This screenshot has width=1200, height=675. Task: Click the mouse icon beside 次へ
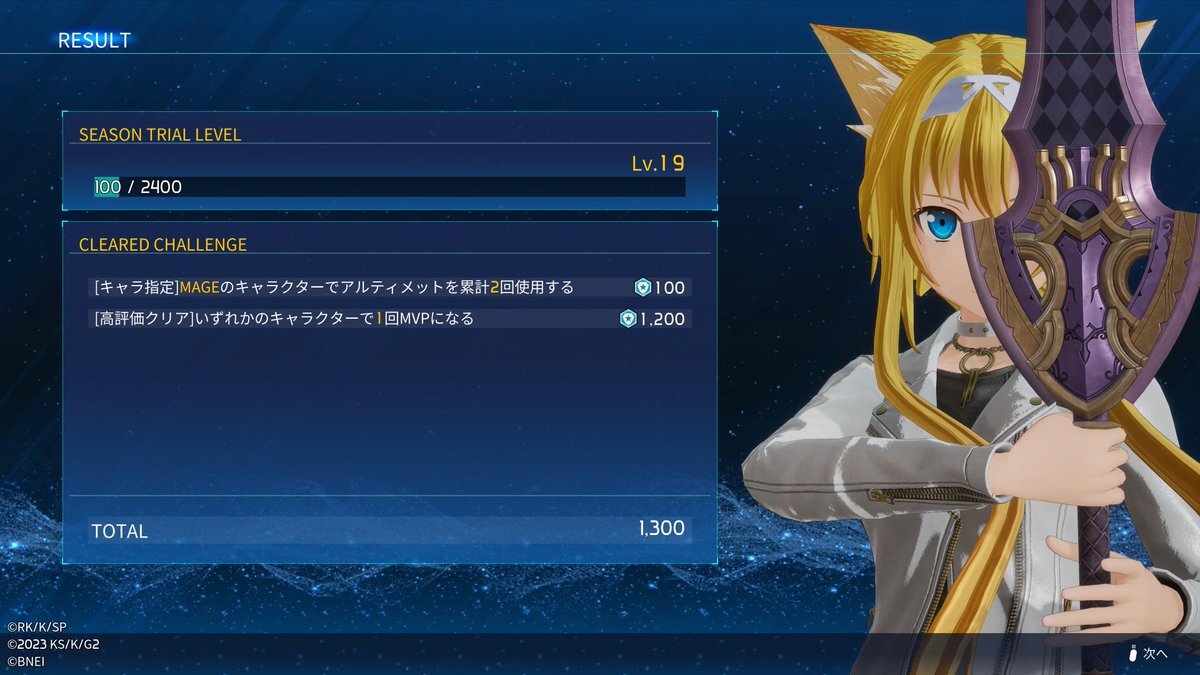pos(1133,653)
